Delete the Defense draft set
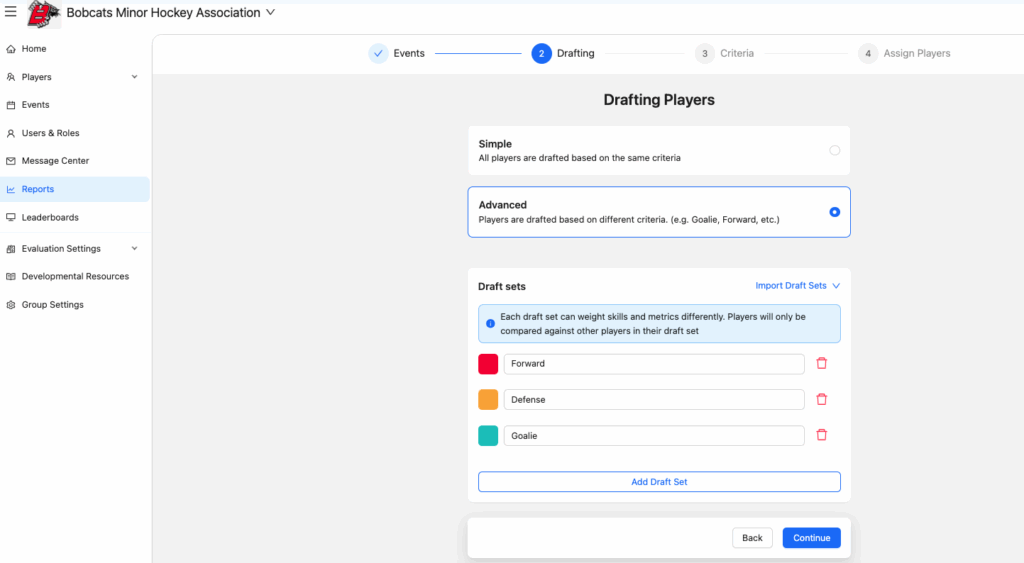The image size is (1024, 563). (x=822, y=400)
